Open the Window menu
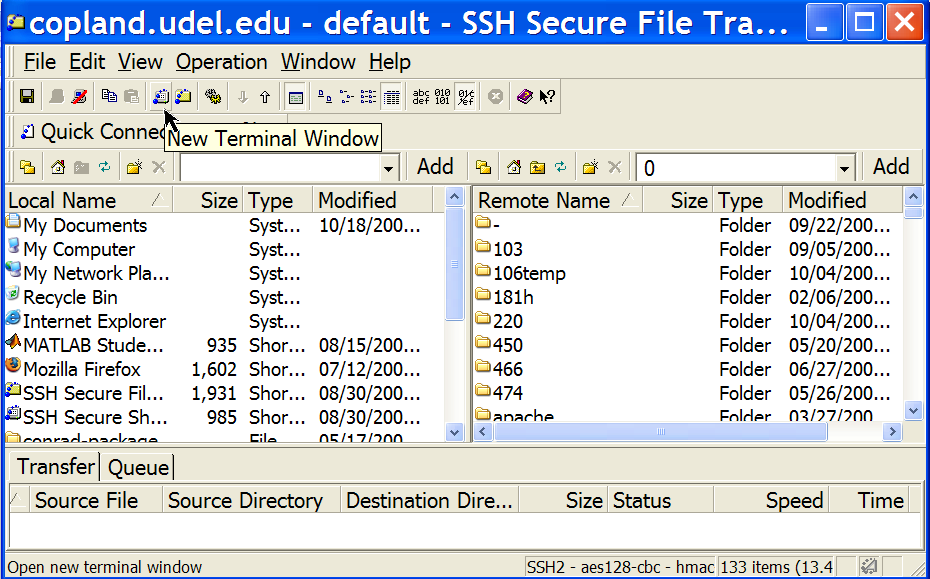This screenshot has width=930, height=579. (x=318, y=62)
